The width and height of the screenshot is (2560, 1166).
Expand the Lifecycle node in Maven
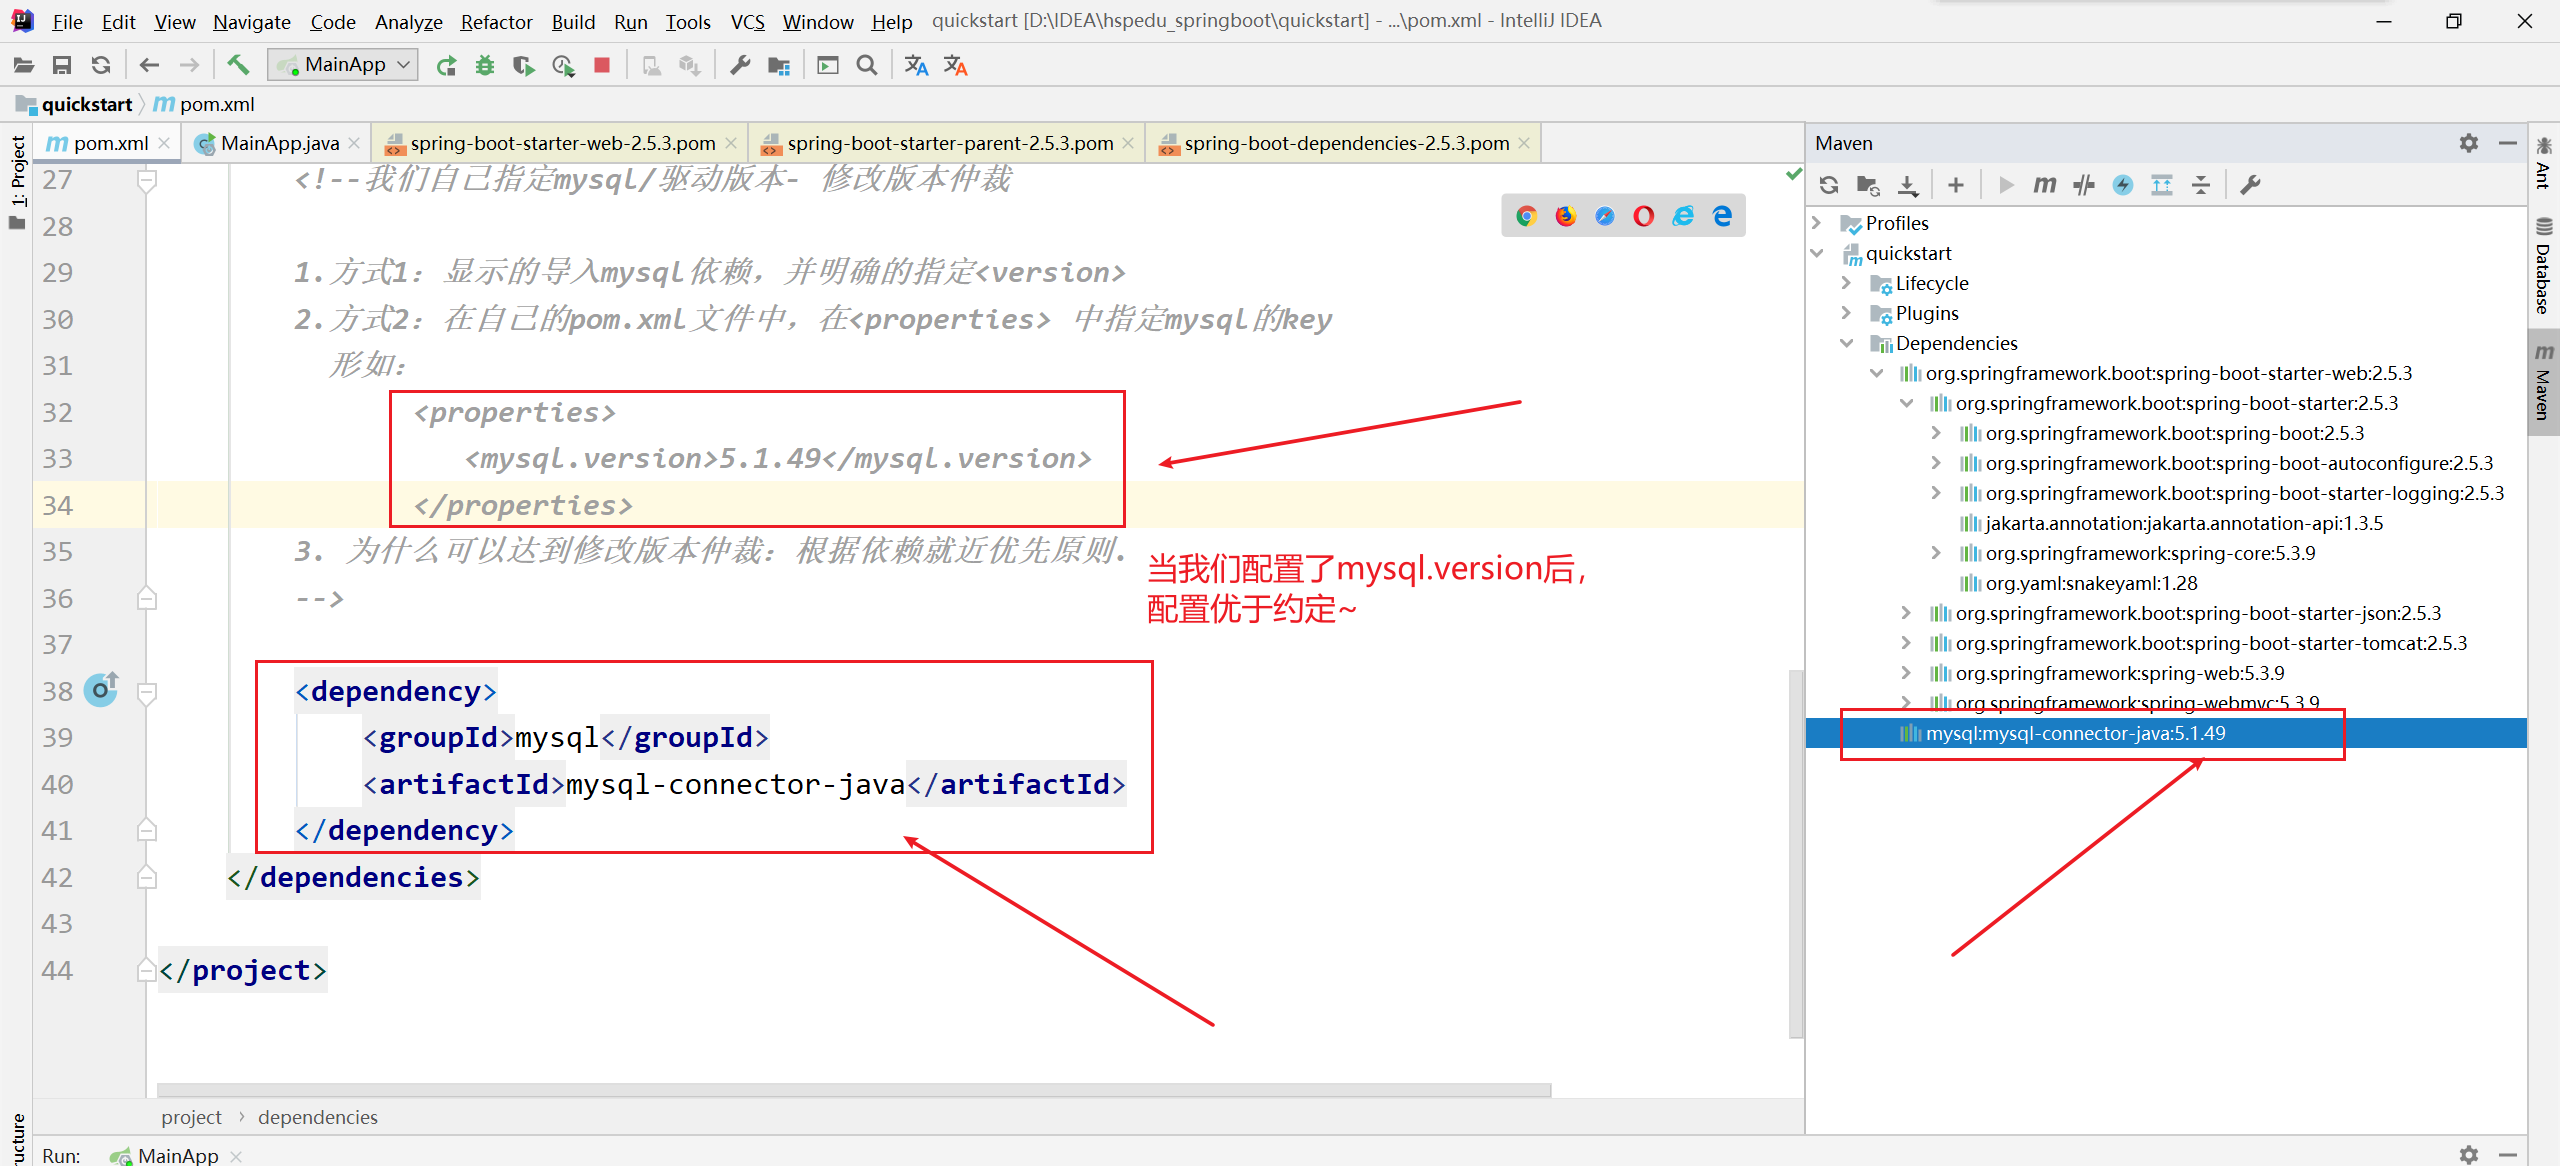(1846, 283)
